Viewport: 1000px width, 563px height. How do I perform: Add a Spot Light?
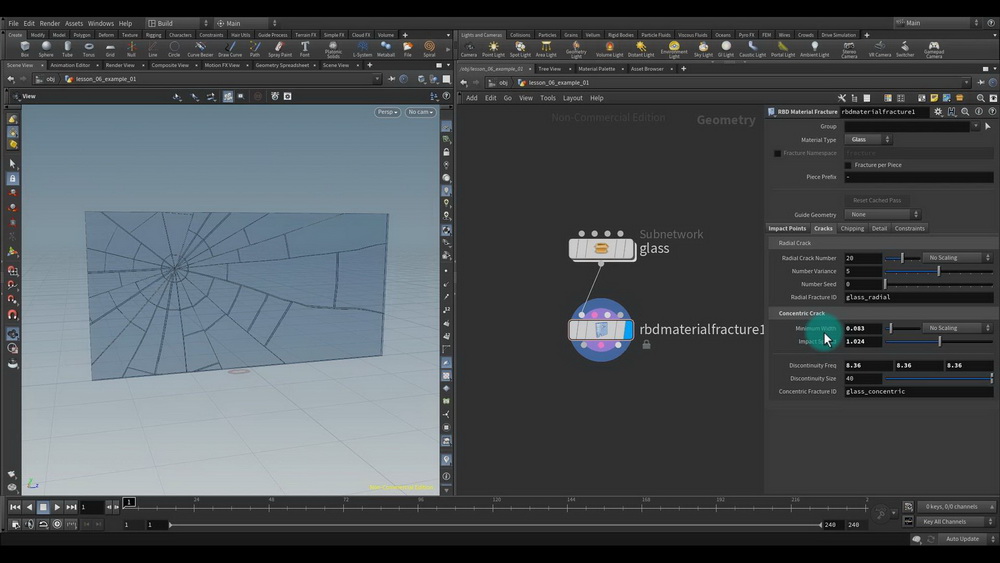coord(520,50)
